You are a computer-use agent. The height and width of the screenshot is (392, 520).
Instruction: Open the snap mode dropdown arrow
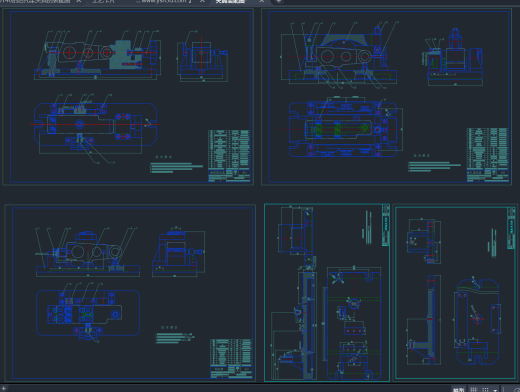[495, 389]
